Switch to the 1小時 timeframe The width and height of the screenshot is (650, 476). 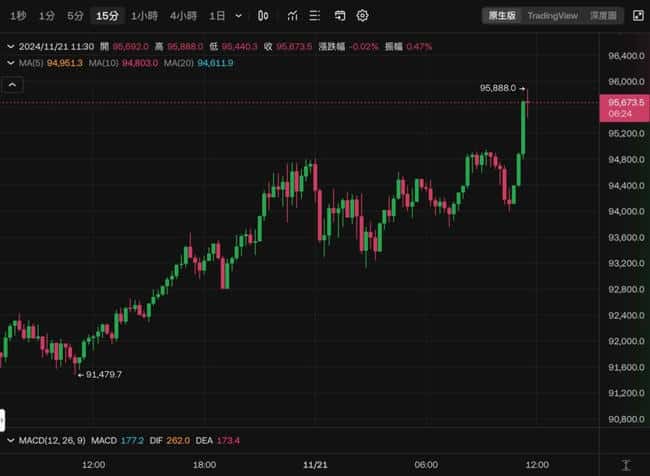click(x=144, y=16)
